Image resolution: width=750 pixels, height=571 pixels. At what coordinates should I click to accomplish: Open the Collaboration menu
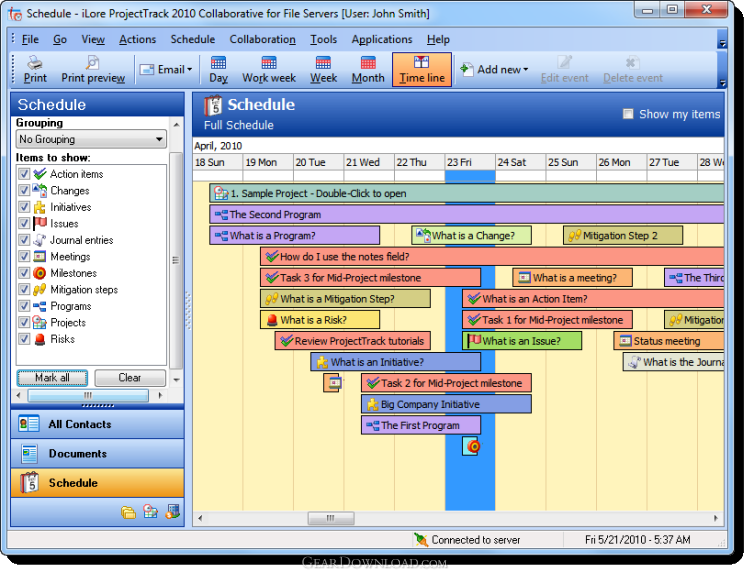click(x=263, y=39)
